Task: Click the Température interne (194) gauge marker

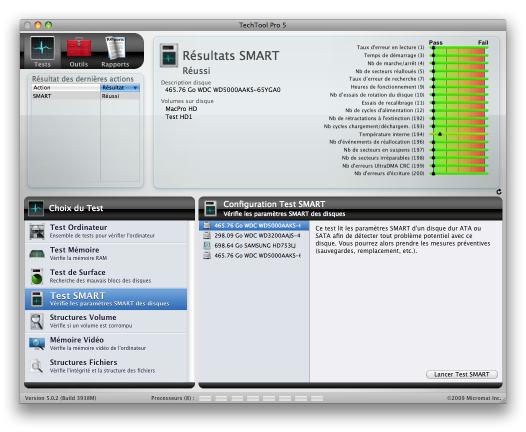Action: (x=440, y=134)
